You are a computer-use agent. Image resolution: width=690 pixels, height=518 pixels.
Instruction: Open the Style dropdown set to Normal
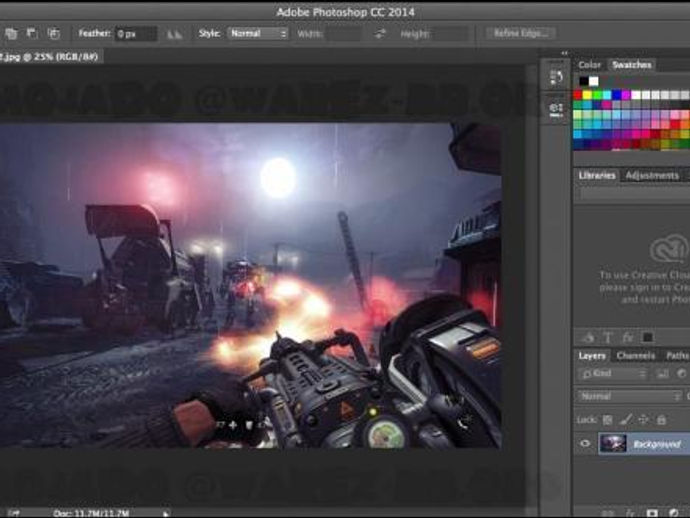coord(258,33)
